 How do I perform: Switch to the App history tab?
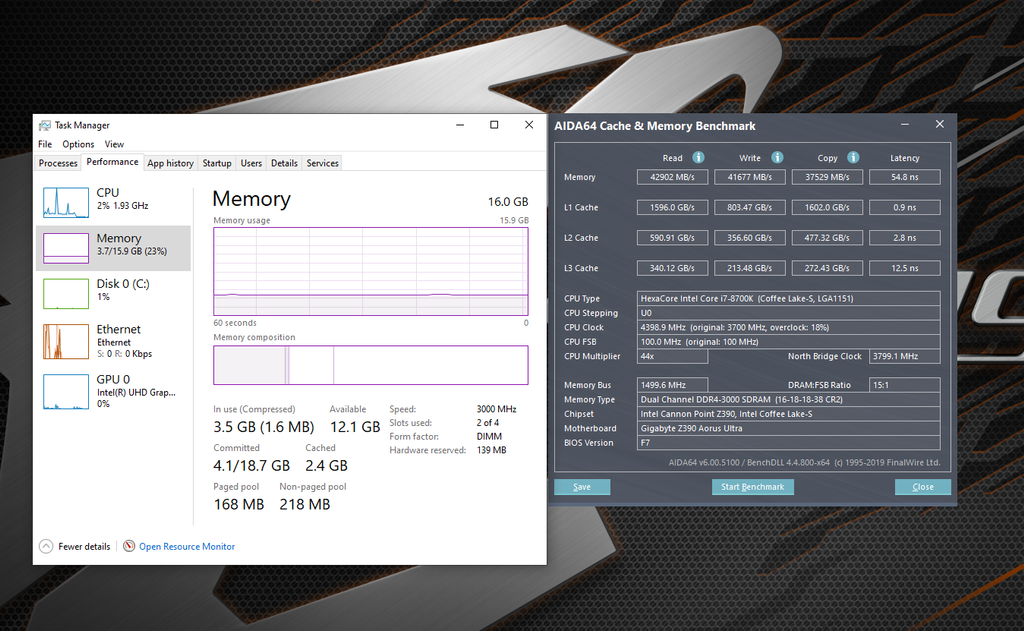pos(170,163)
